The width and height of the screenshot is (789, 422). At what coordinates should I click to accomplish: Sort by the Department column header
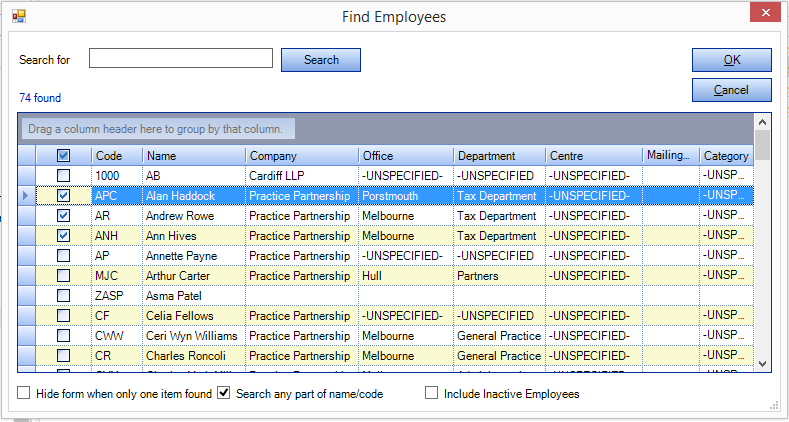pyautogui.click(x=500, y=156)
